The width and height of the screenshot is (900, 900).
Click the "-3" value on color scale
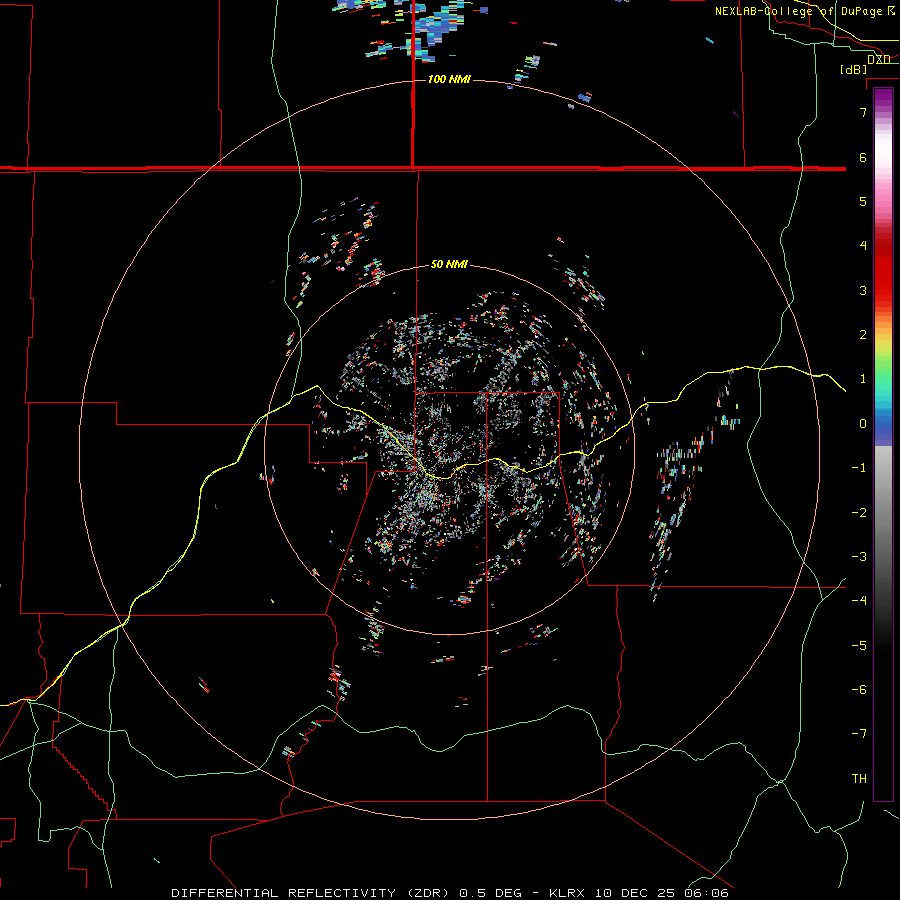[859, 557]
